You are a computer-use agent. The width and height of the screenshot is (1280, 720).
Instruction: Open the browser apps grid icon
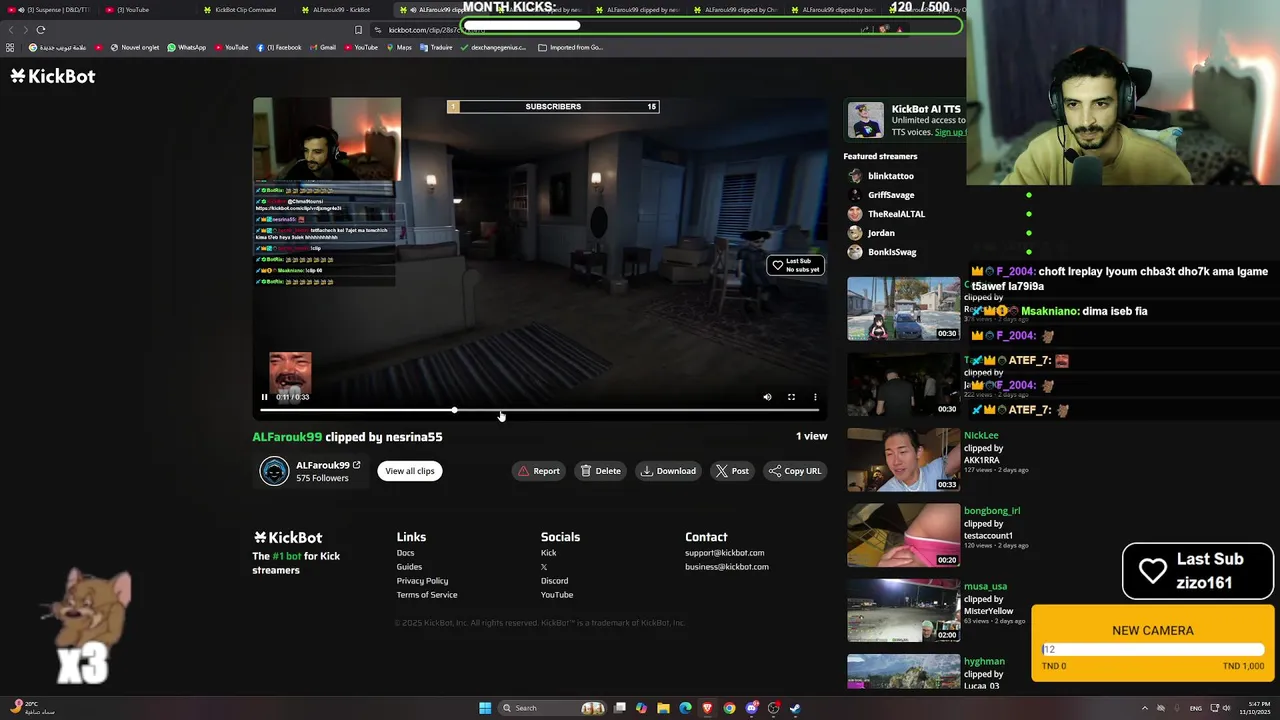[10, 47]
